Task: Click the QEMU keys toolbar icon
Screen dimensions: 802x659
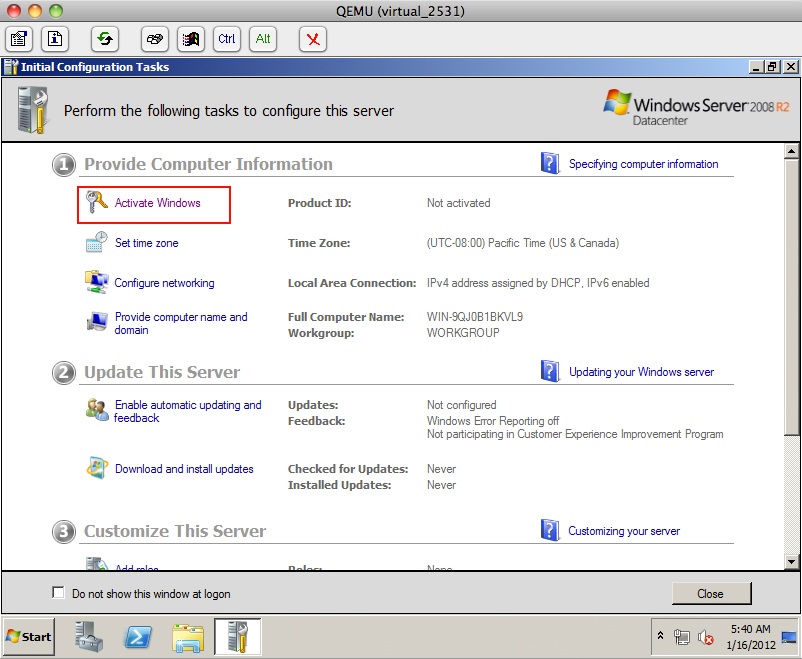Action: (154, 39)
